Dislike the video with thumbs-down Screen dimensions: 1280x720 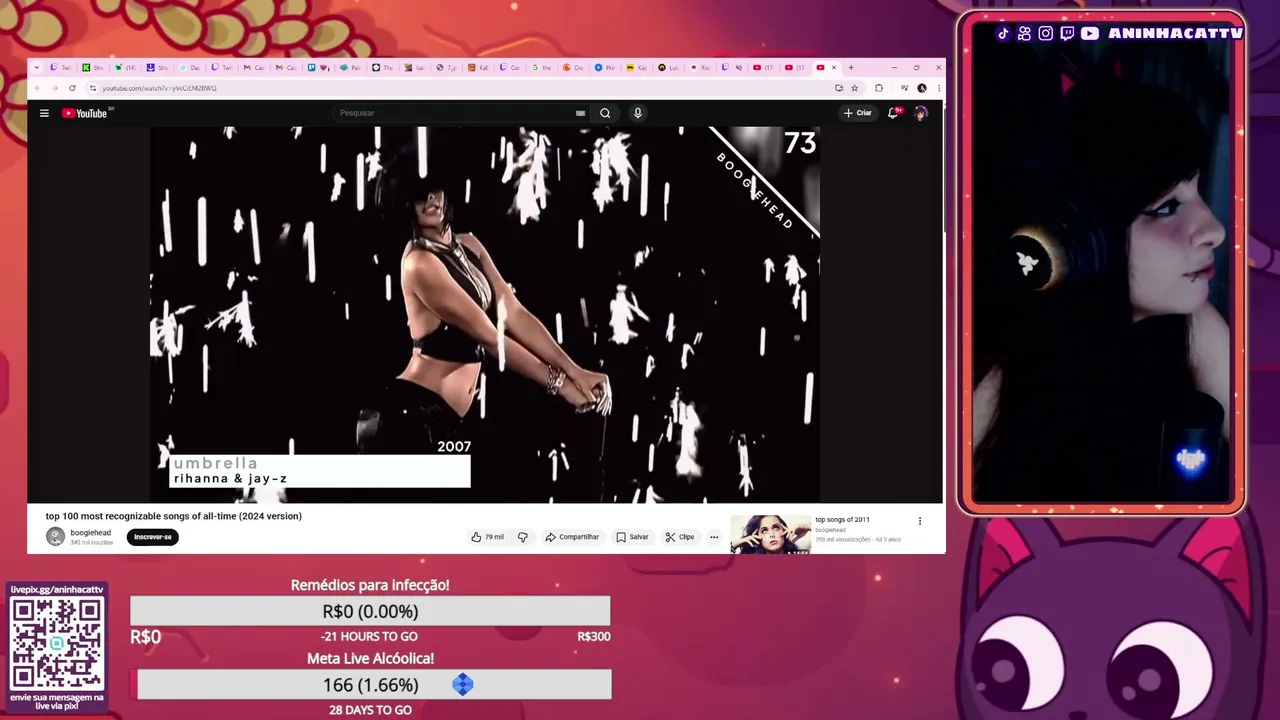coord(523,537)
